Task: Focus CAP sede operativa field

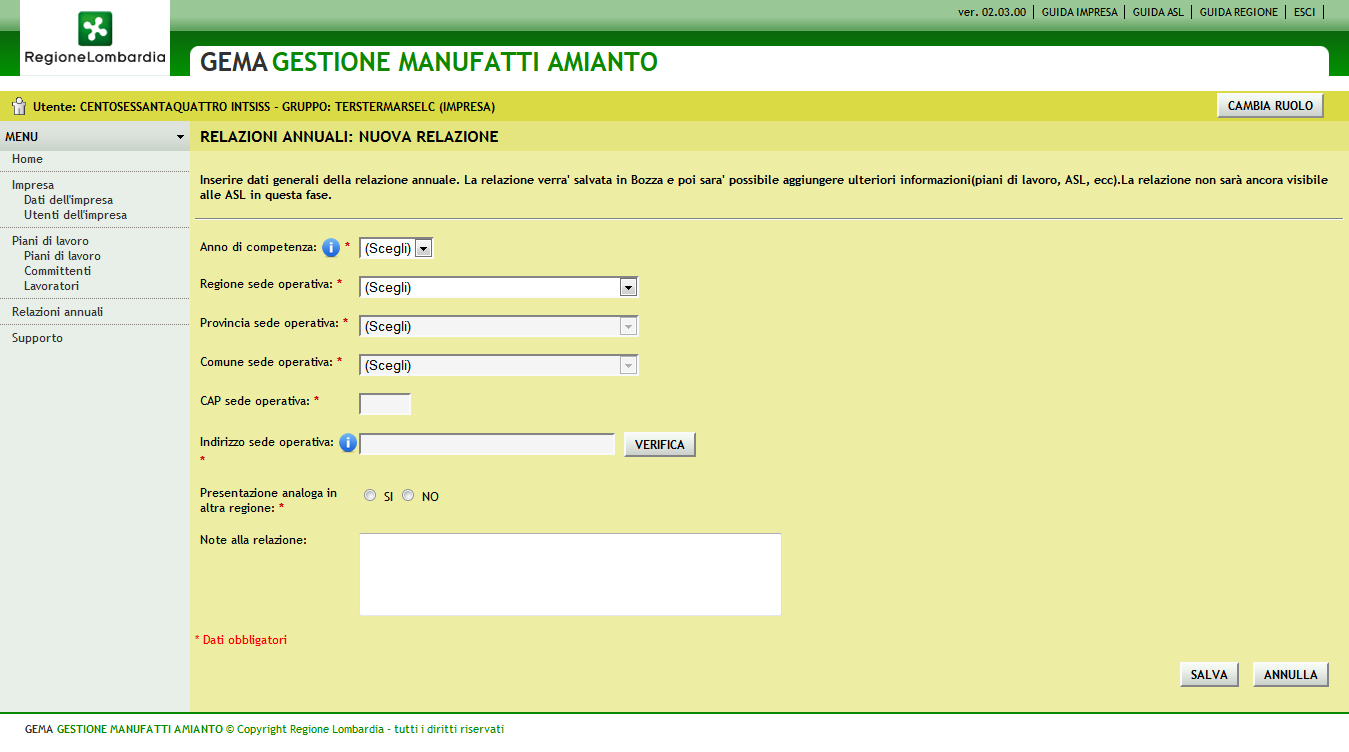Action: point(385,404)
